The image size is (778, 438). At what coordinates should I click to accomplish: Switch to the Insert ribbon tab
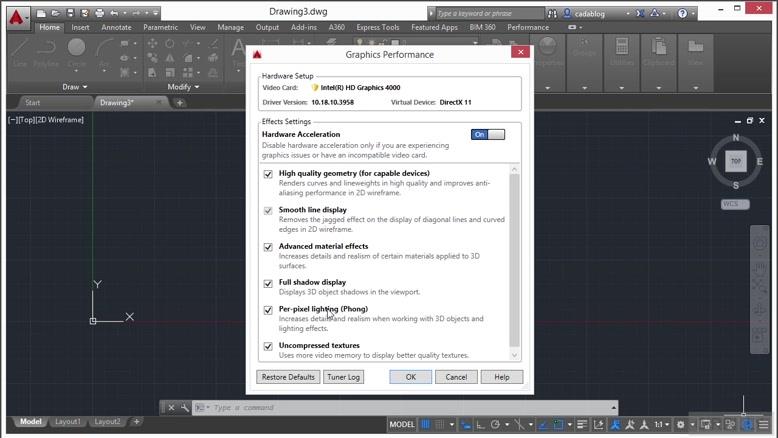(x=80, y=27)
